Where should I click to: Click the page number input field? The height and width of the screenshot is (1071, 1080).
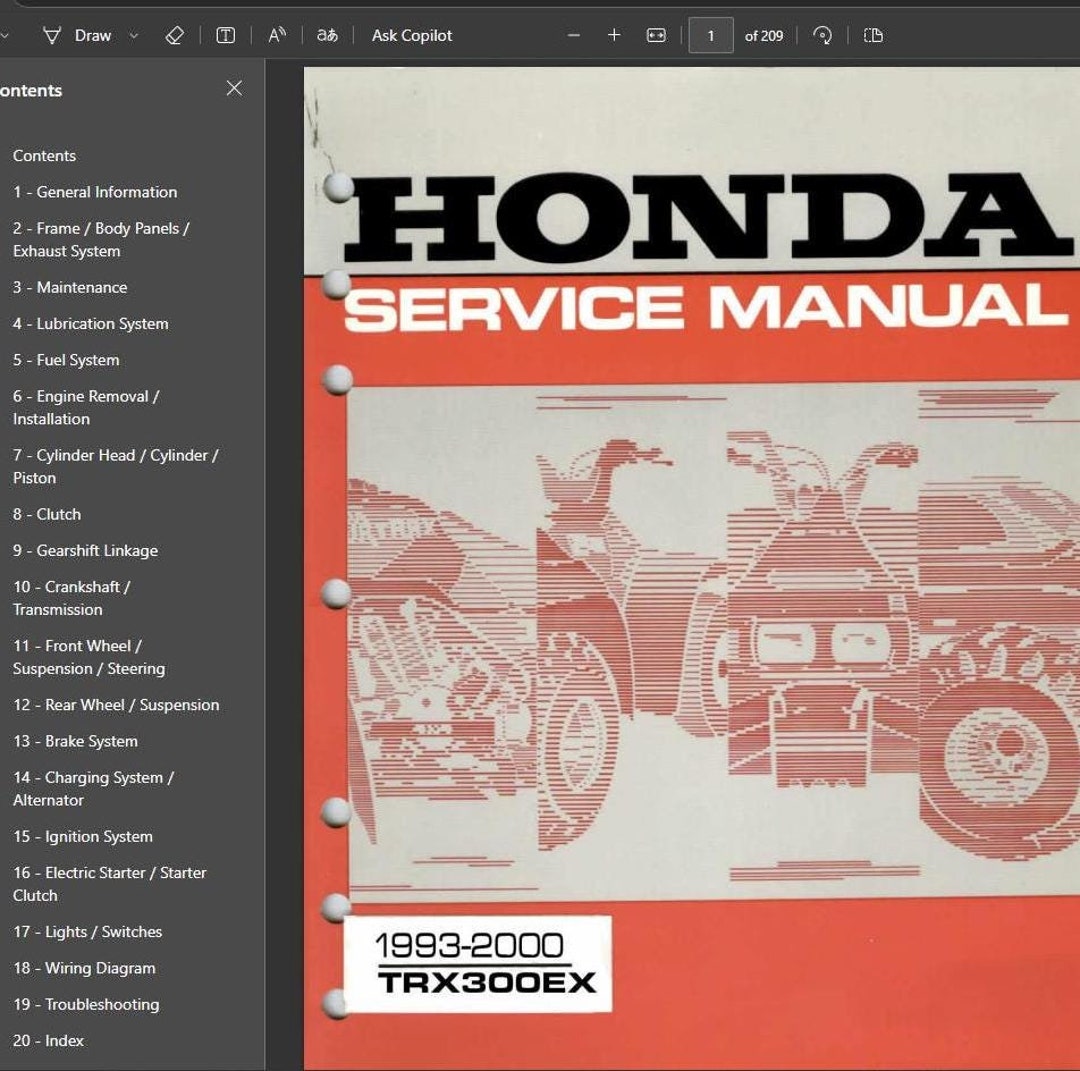point(711,36)
